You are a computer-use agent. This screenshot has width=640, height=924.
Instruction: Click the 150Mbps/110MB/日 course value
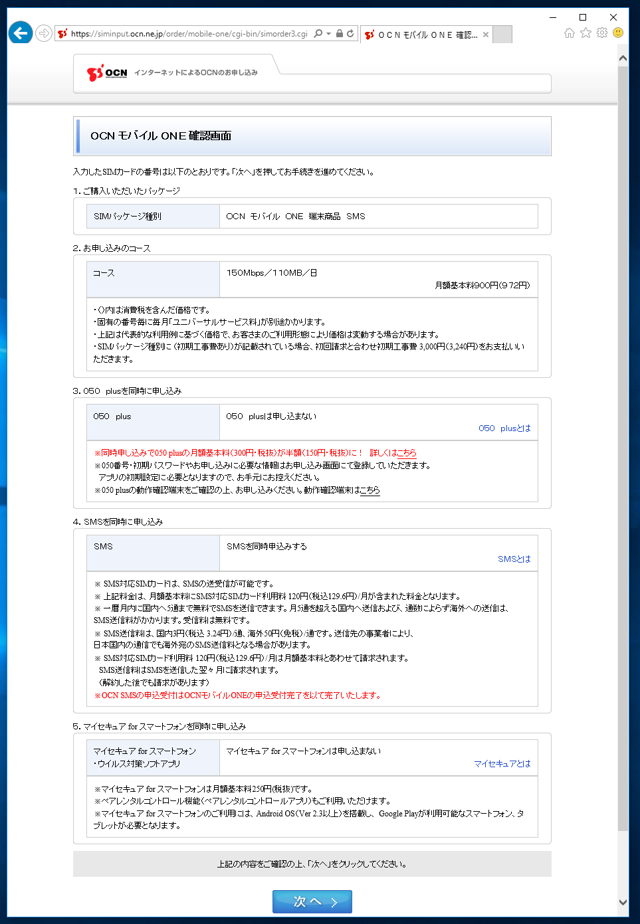coord(272,273)
